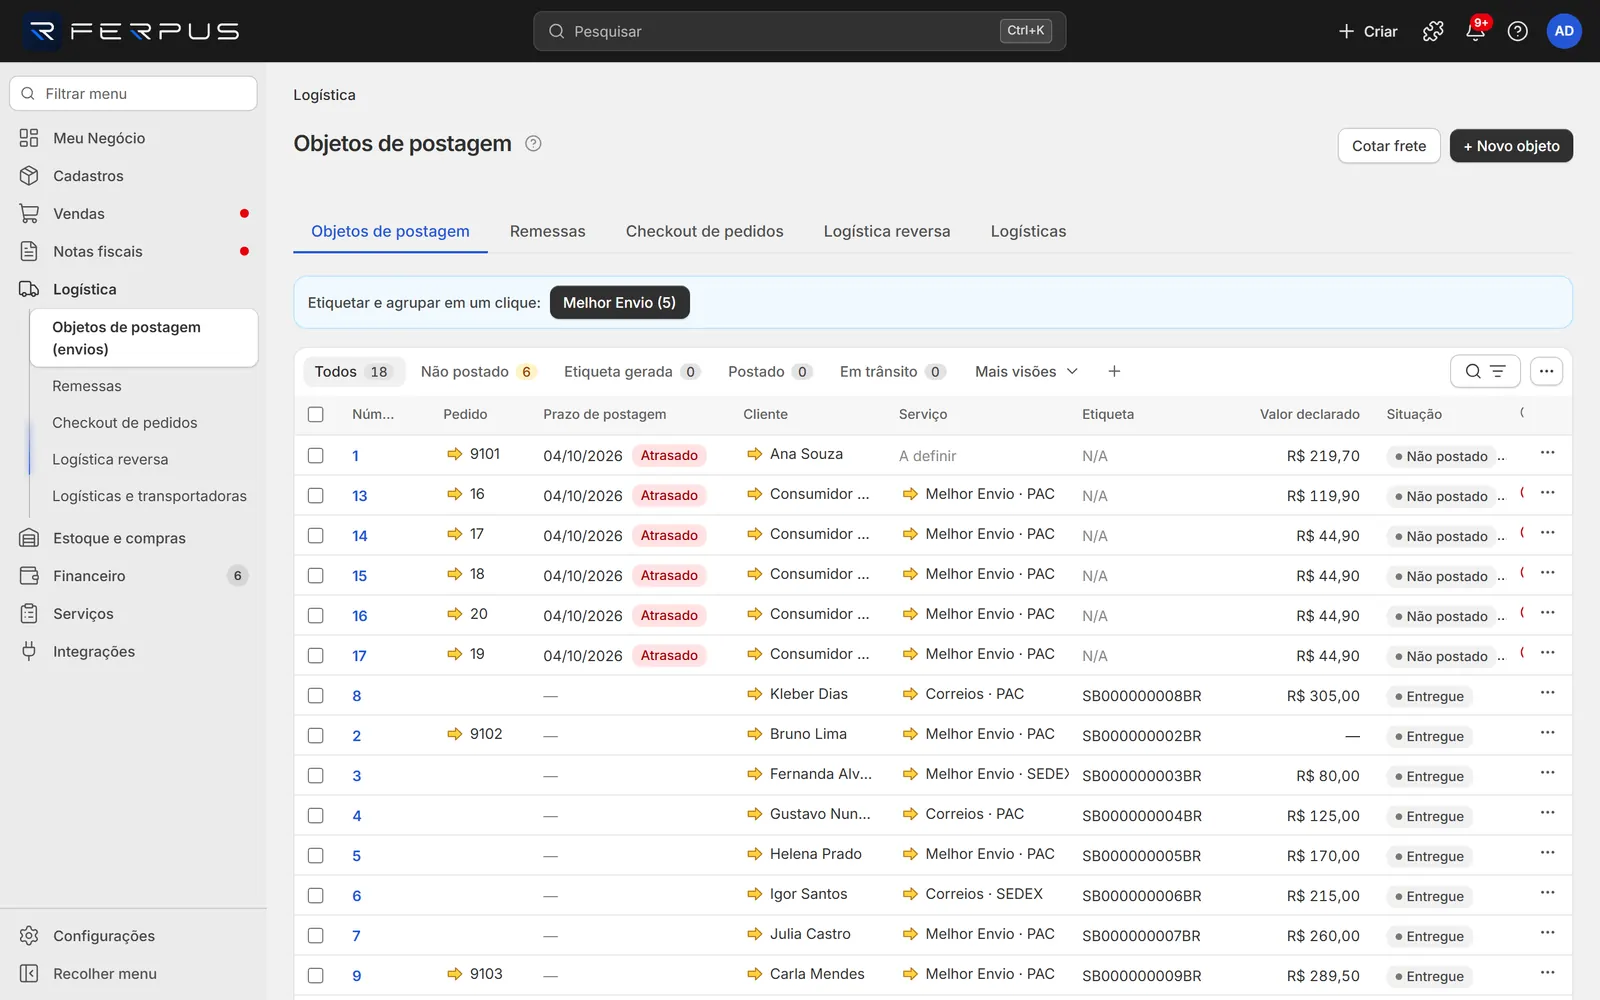1600x1000 pixels.
Task: Click help icon beside Objetos de postagem title
Action: coord(533,143)
